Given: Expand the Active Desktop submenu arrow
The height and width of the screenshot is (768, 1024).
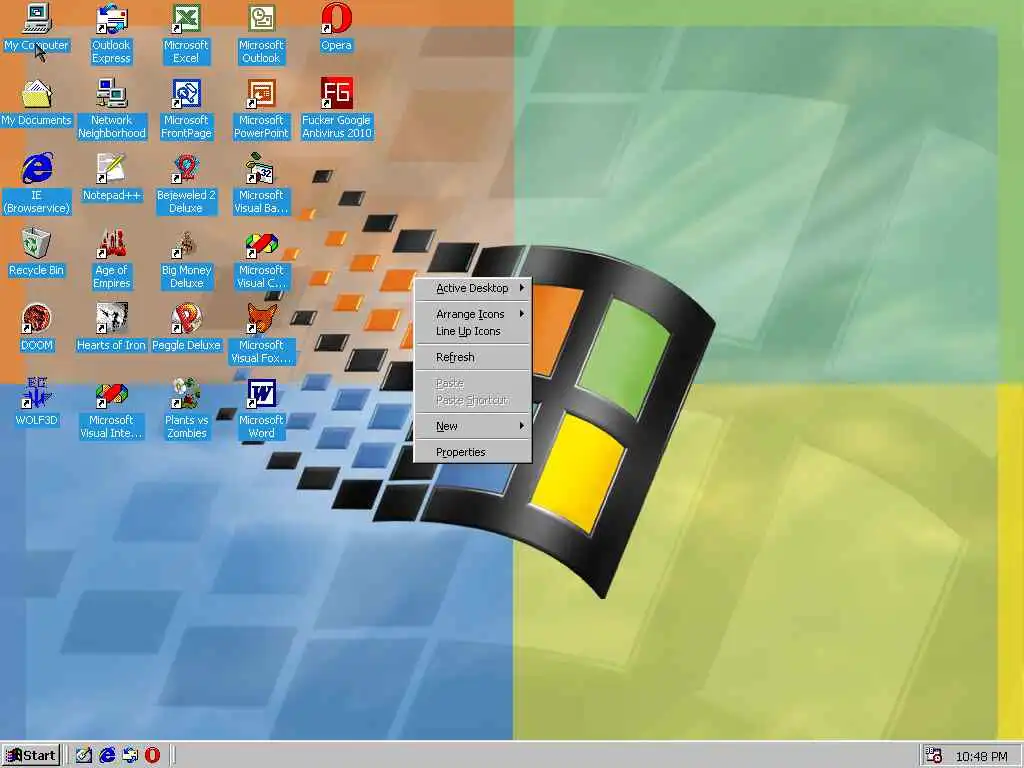Looking at the screenshot, I should point(522,287).
